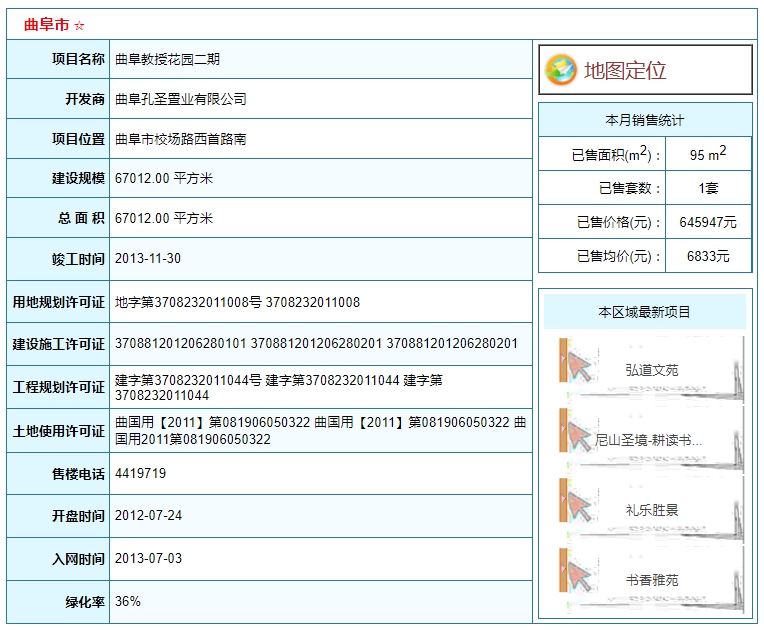
Task: Click the 已售均价(元) label
Action: pos(618,256)
